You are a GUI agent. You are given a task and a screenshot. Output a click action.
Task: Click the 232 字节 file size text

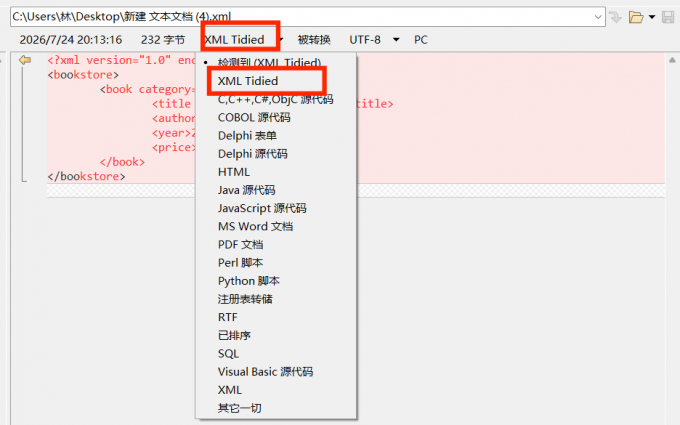163,40
